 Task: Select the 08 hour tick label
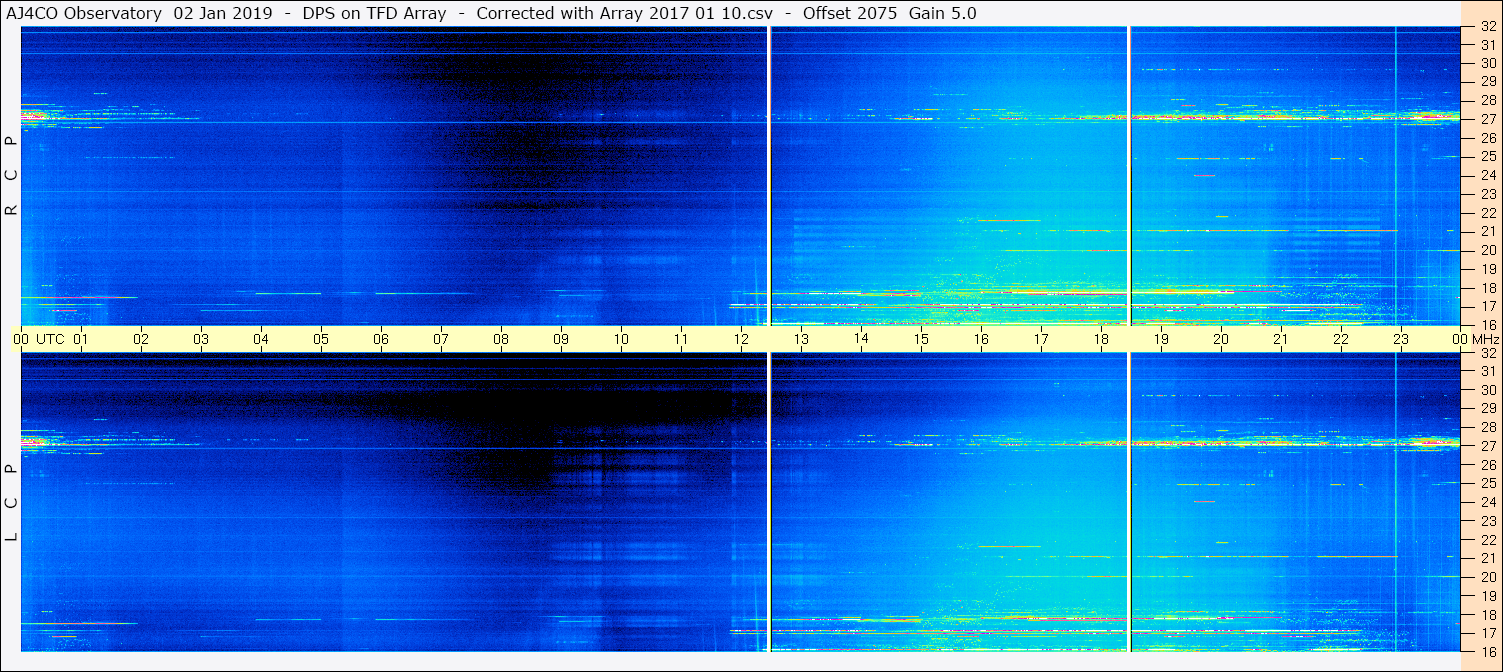(501, 339)
